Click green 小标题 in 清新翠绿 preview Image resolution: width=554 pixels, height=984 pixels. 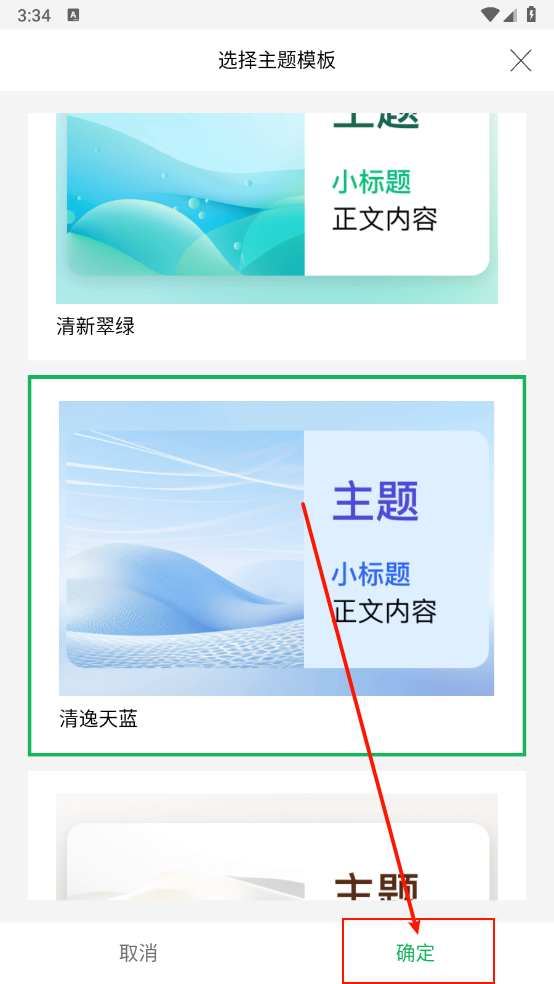(371, 182)
